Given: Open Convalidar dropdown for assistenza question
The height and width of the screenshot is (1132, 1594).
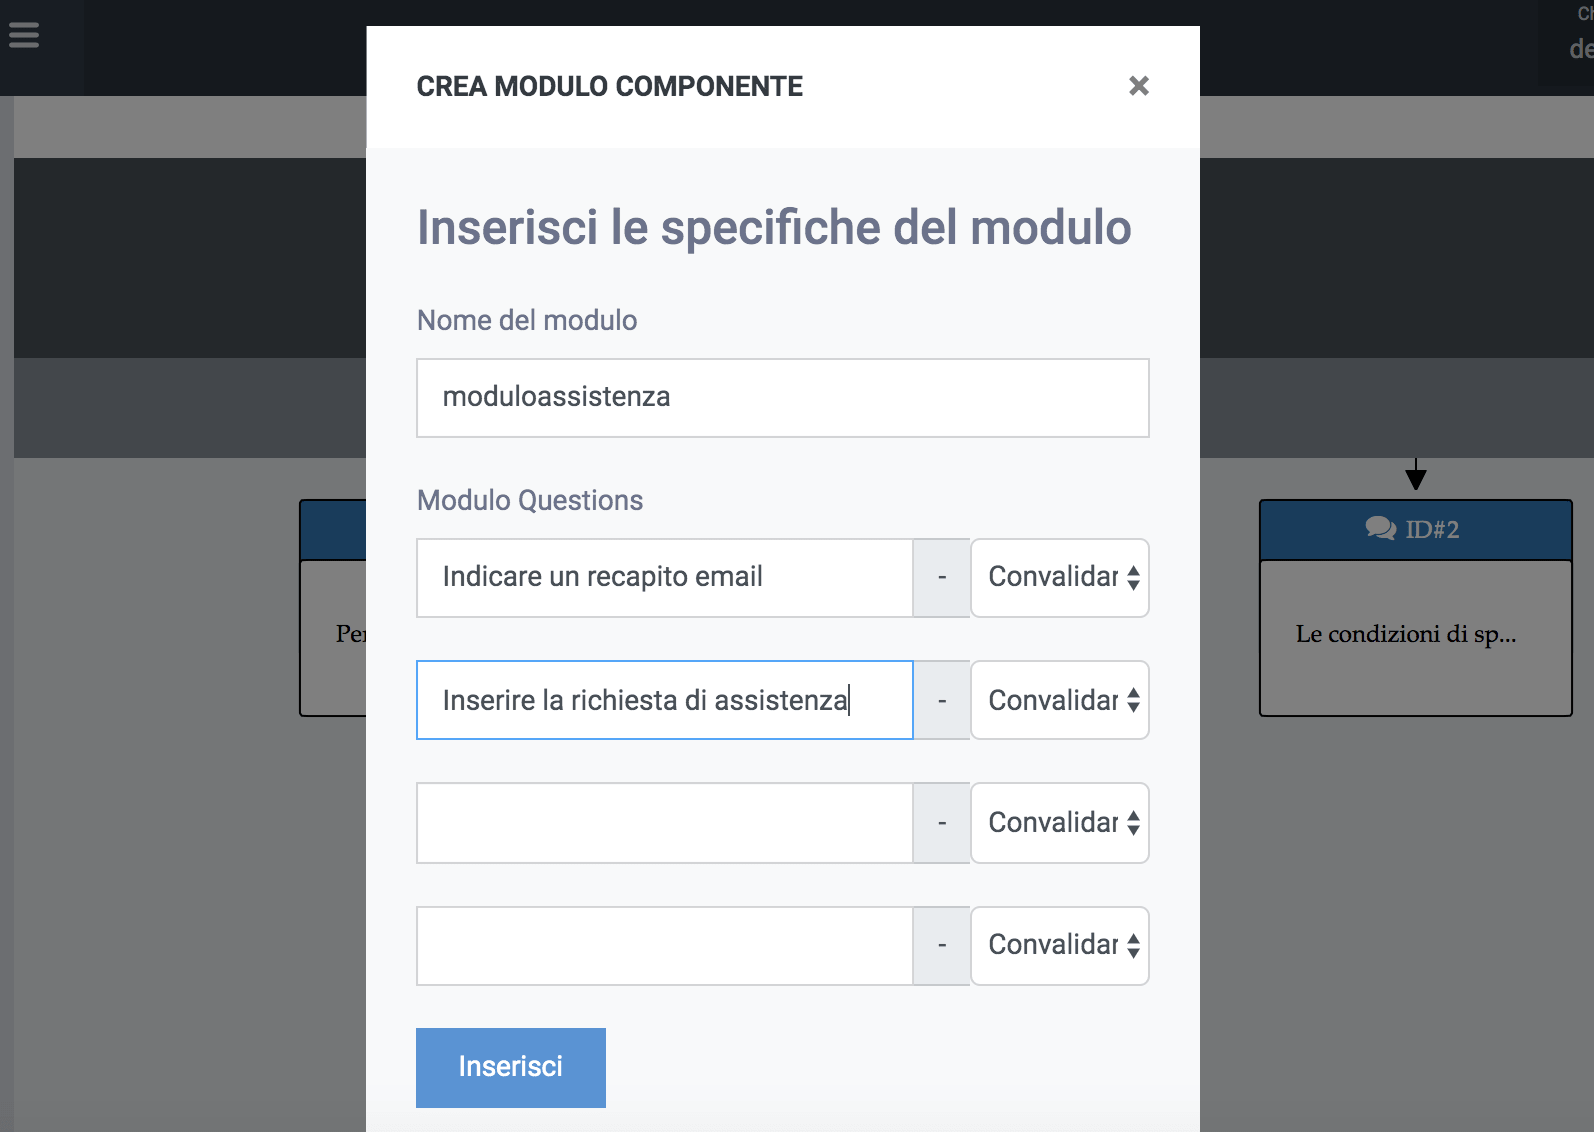Looking at the screenshot, I should point(1060,700).
